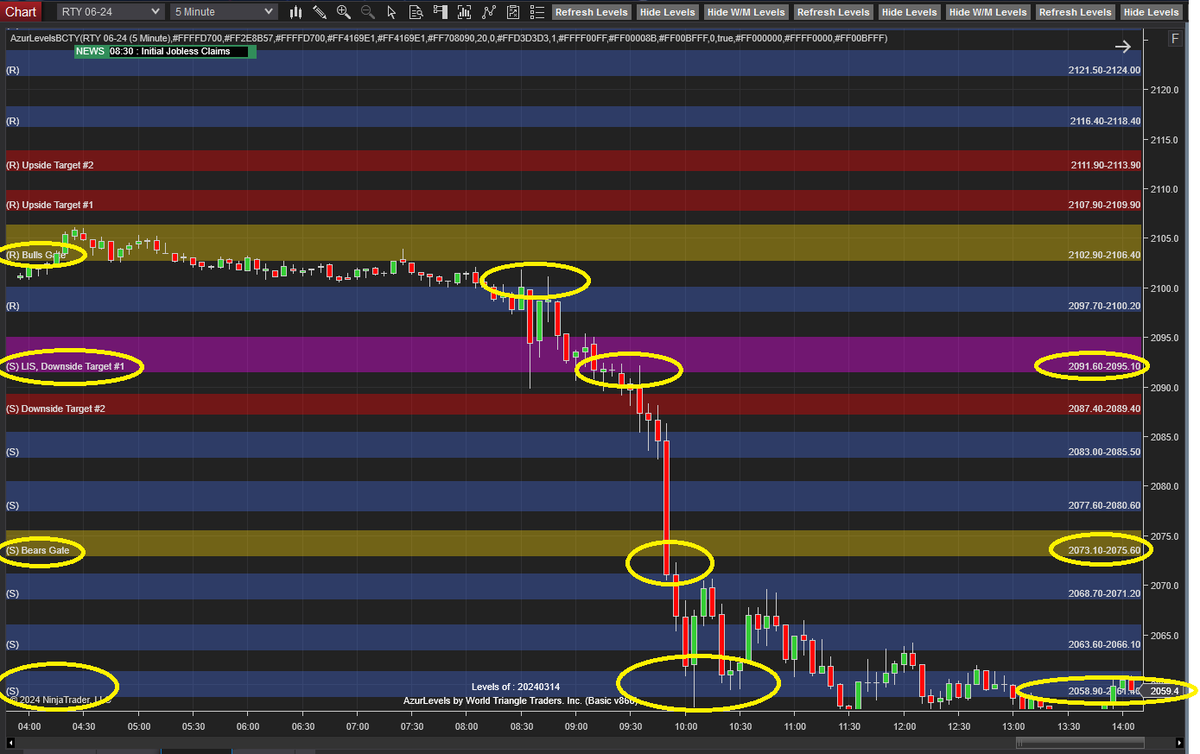Toggle the Data Box icon
The width and height of the screenshot is (1200, 754).
415,12
